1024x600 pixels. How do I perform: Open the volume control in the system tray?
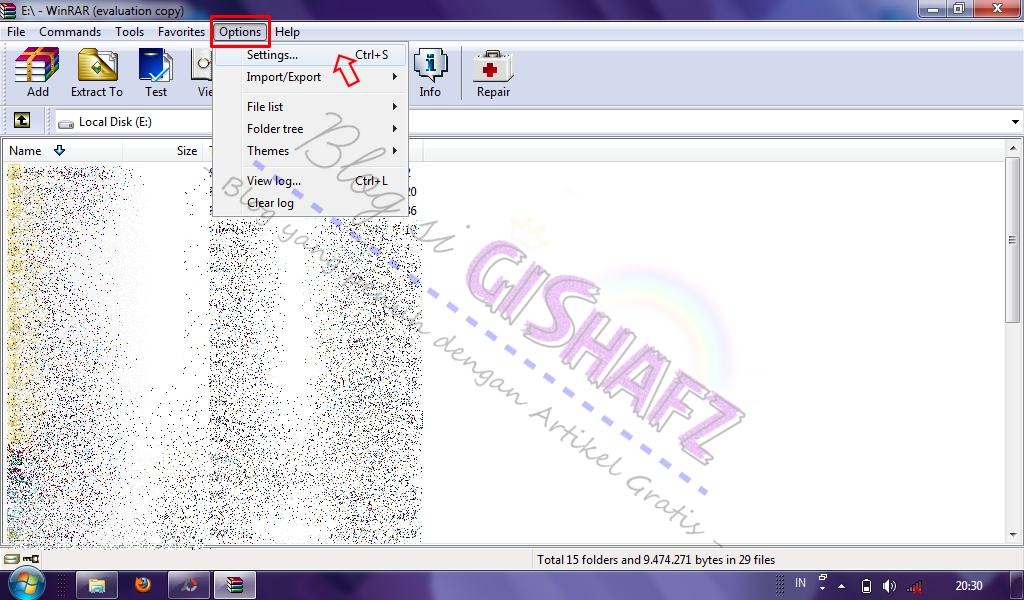(890, 584)
